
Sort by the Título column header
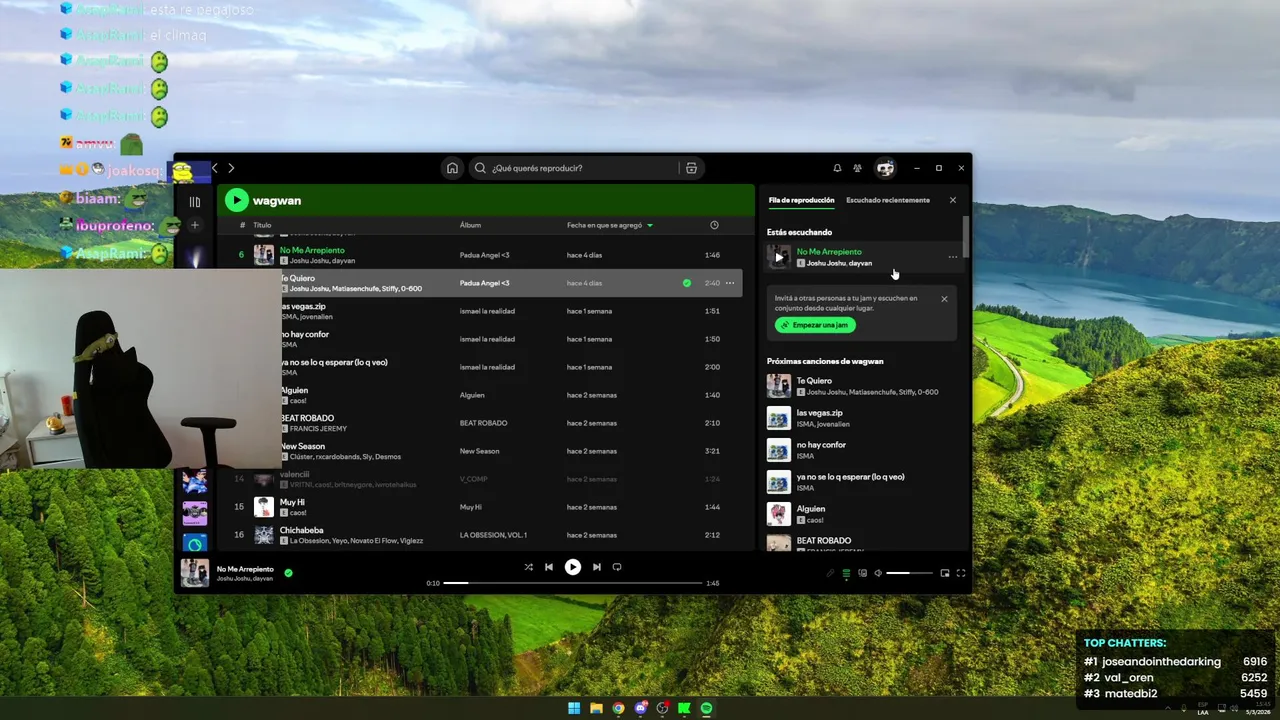[x=262, y=225]
